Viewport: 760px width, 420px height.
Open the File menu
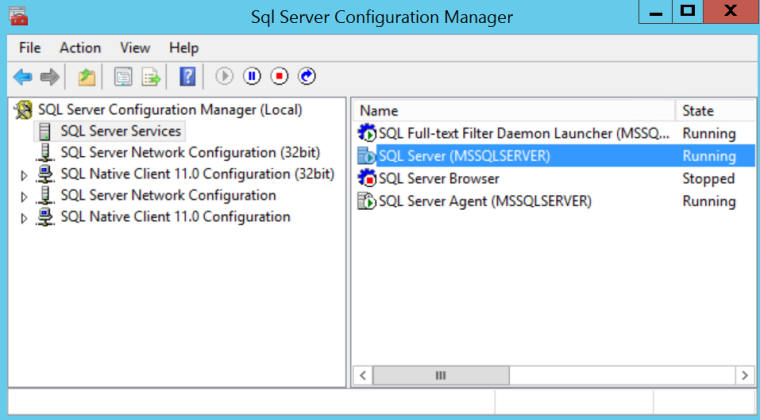[30, 48]
